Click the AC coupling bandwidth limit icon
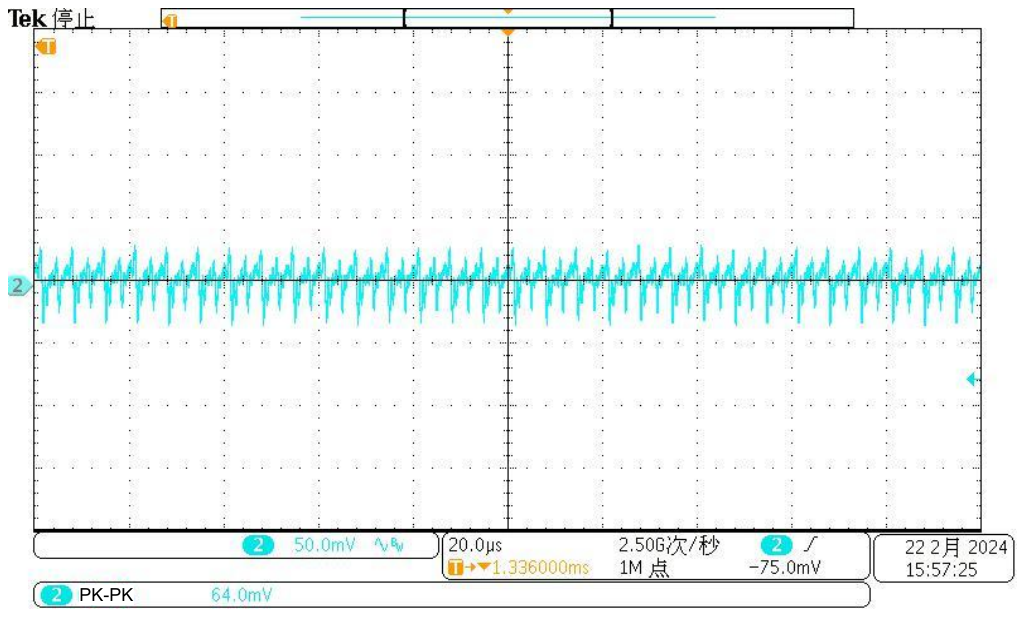Viewport: 1025px width, 617px height. pos(389,544)
